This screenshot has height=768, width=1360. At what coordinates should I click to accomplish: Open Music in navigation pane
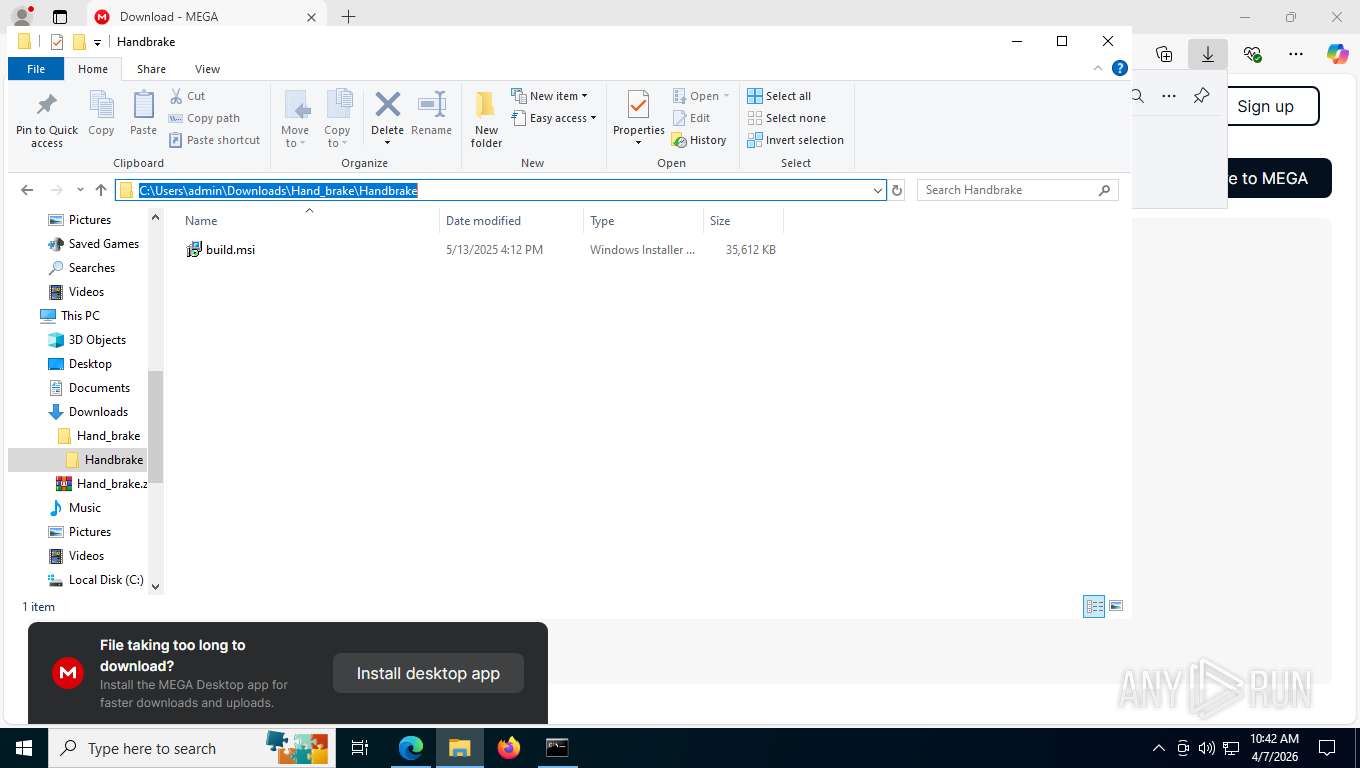pos(75,508)
